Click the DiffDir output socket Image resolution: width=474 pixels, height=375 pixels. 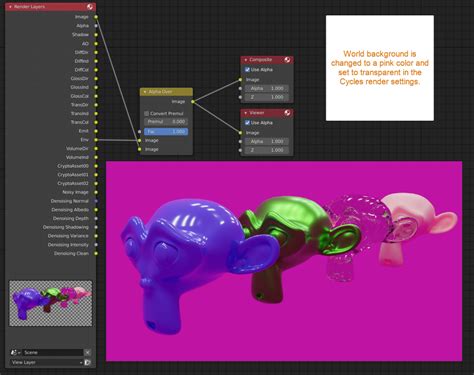coord(96,52)
